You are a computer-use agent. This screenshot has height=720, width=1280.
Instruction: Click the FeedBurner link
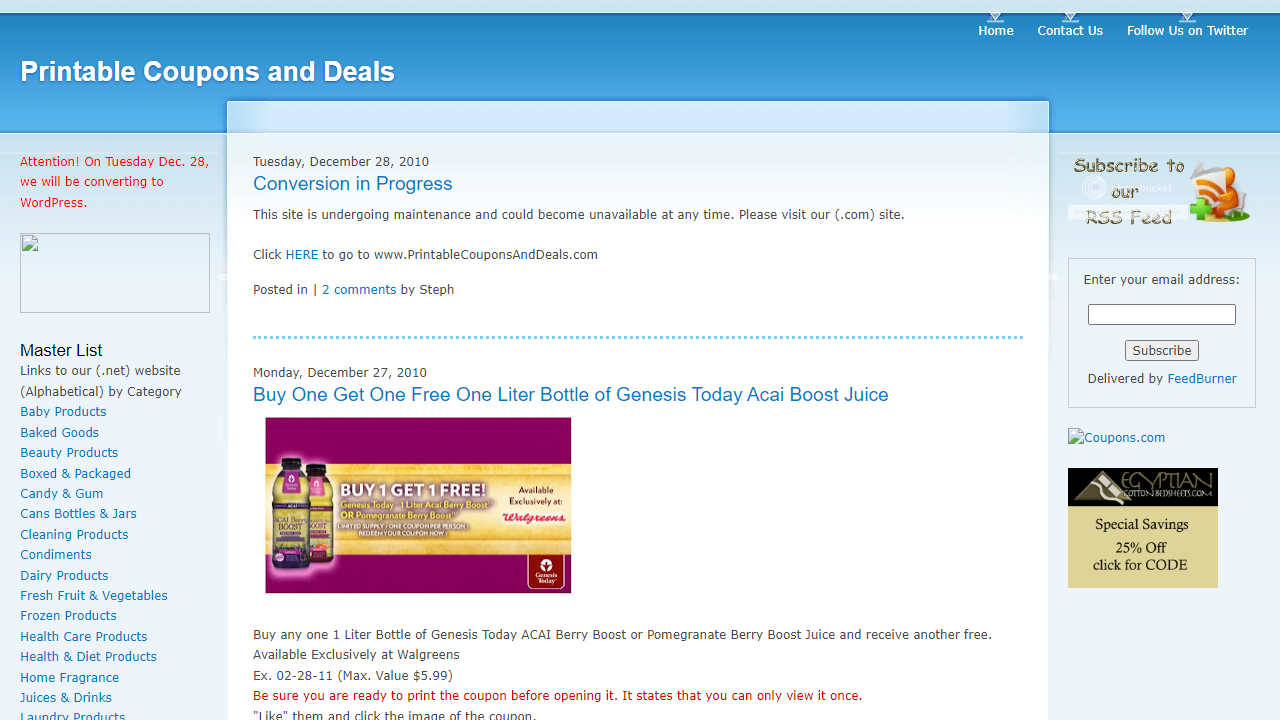point(1201,378)
